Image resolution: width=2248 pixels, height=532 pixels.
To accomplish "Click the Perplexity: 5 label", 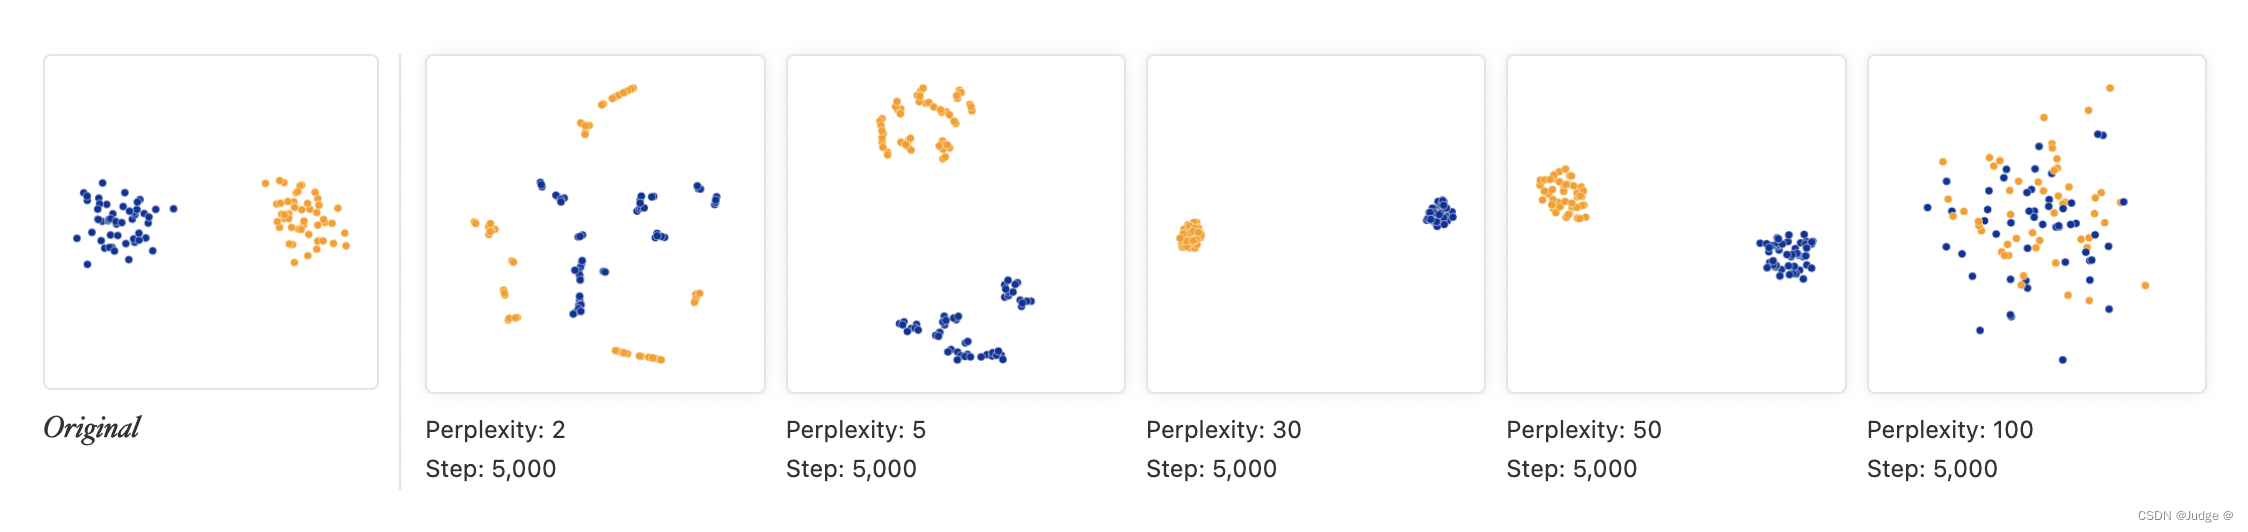I will (856, 430).
